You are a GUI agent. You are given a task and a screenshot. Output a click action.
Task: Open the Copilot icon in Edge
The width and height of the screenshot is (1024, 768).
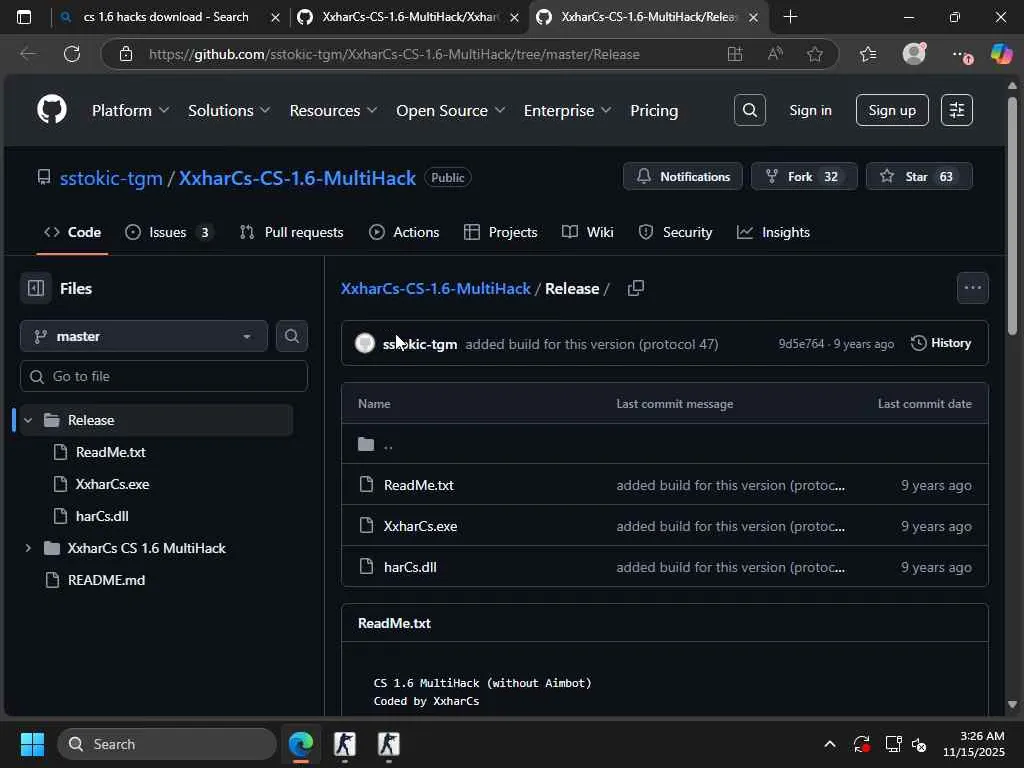click(x=1001, y=54)
